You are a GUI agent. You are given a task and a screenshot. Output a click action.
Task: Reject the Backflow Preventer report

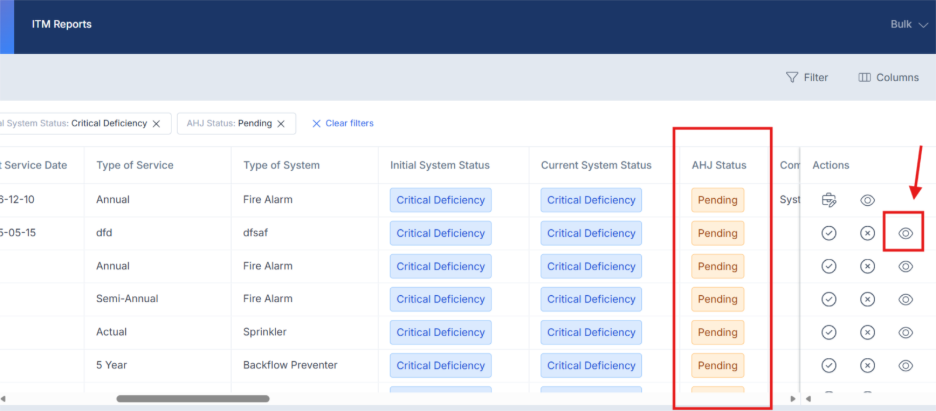pyautogui.click(x=867, y=365)
